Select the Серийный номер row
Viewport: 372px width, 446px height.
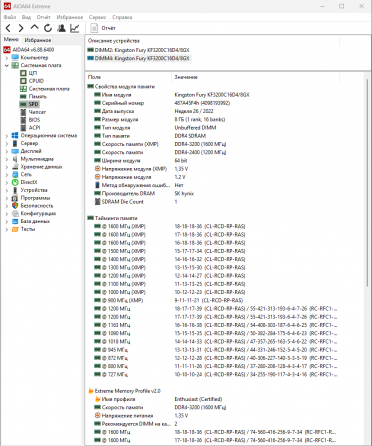tap(212, 103)
